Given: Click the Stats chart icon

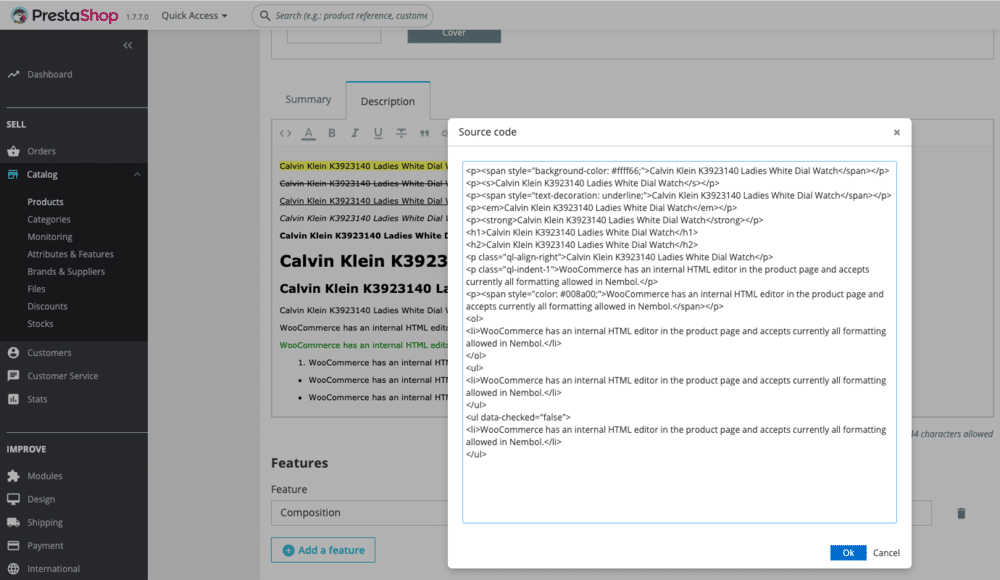Looking at the screenshot, I should (x=13, y=399).
